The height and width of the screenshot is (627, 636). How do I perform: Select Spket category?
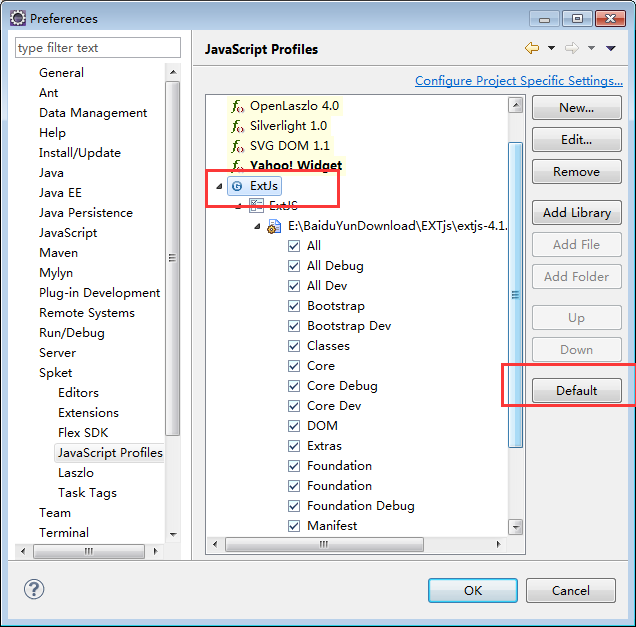tap(55, 373)
